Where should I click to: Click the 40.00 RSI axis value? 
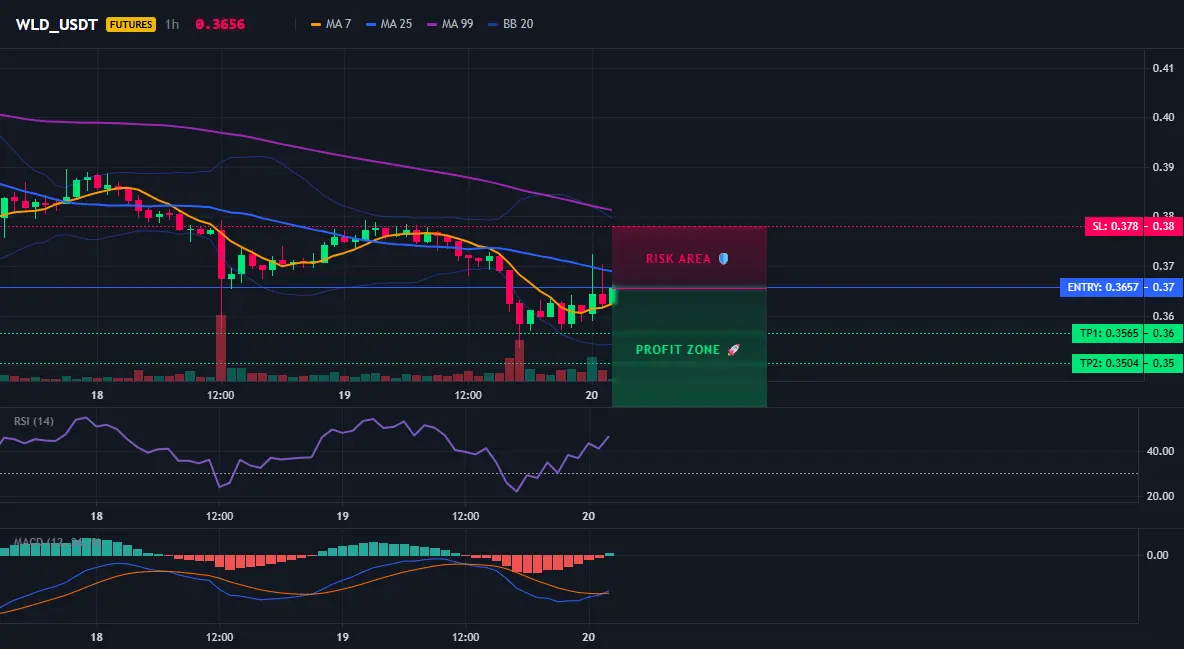point(1160,451)
